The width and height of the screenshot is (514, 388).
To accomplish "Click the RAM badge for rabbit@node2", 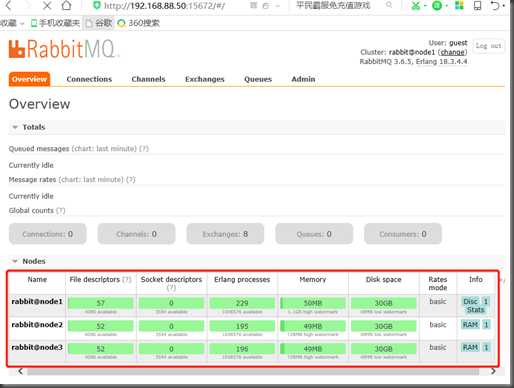I will (x=470, y=324).
